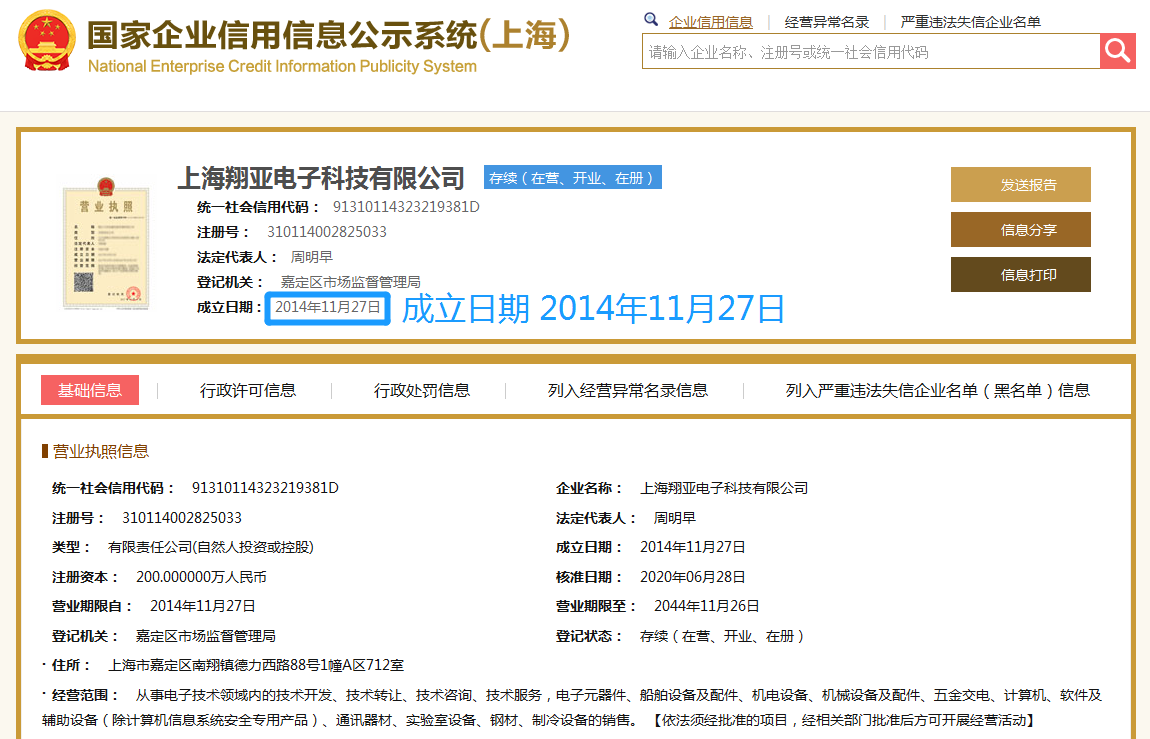
Task: Click the 信息分享 button
Action: [1021, 229]
